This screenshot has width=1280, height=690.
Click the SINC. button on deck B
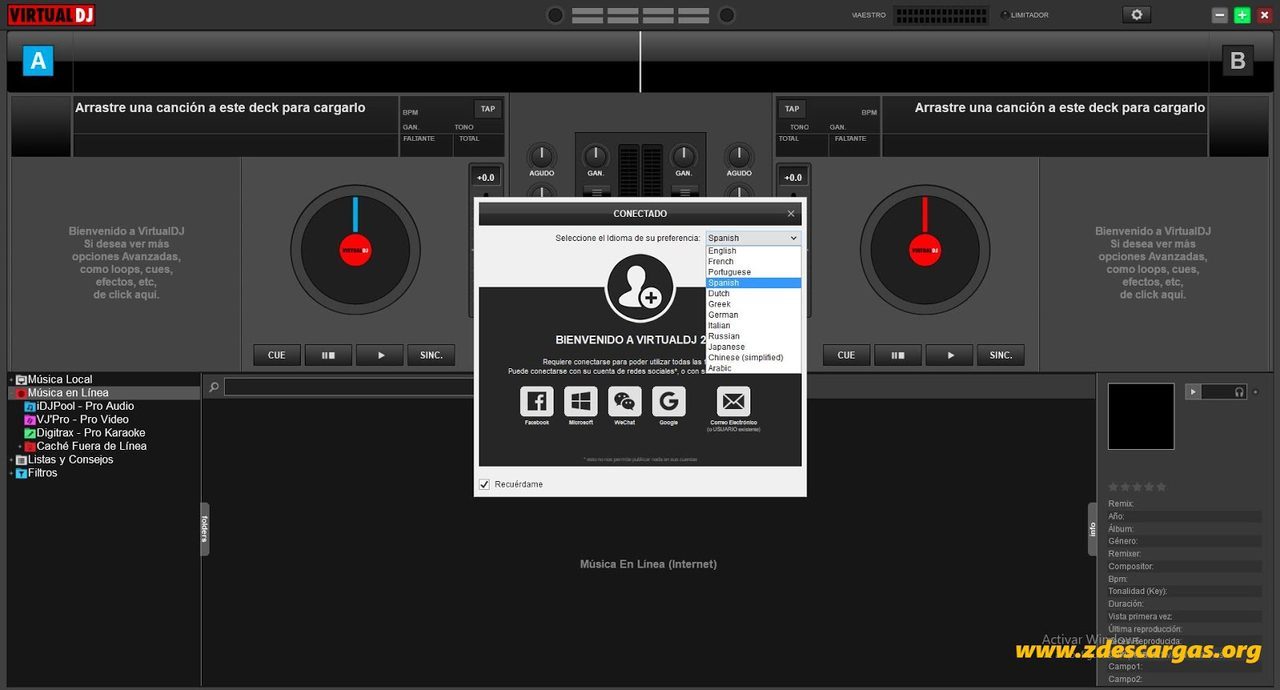[x=1001, y=355]
